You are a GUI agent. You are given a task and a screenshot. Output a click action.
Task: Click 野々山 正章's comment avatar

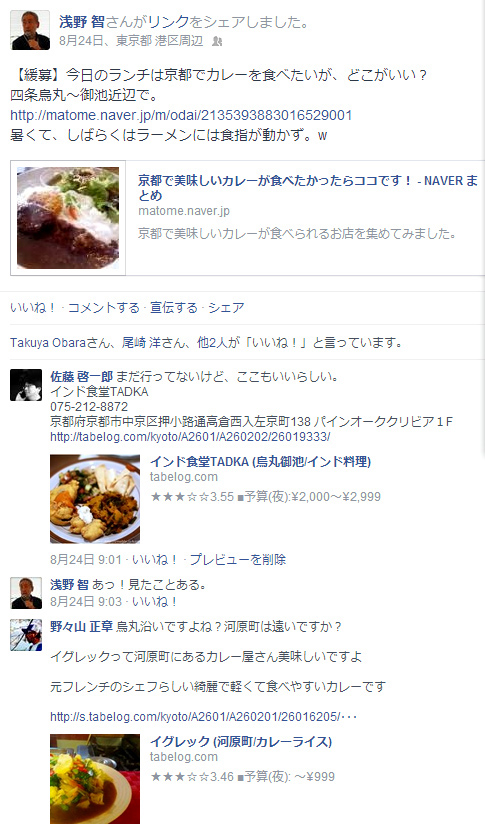click(26, 635)
